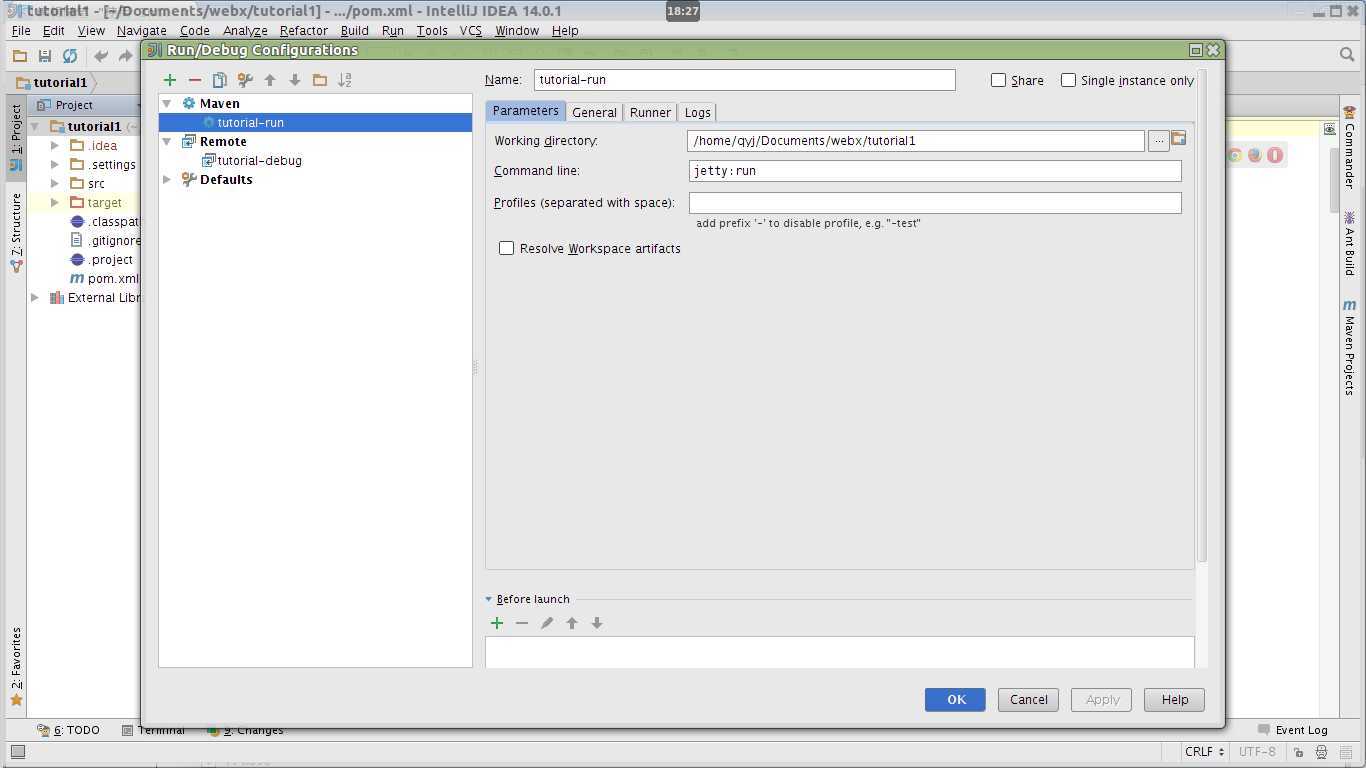Open the Logs tab

coord(697,112)
